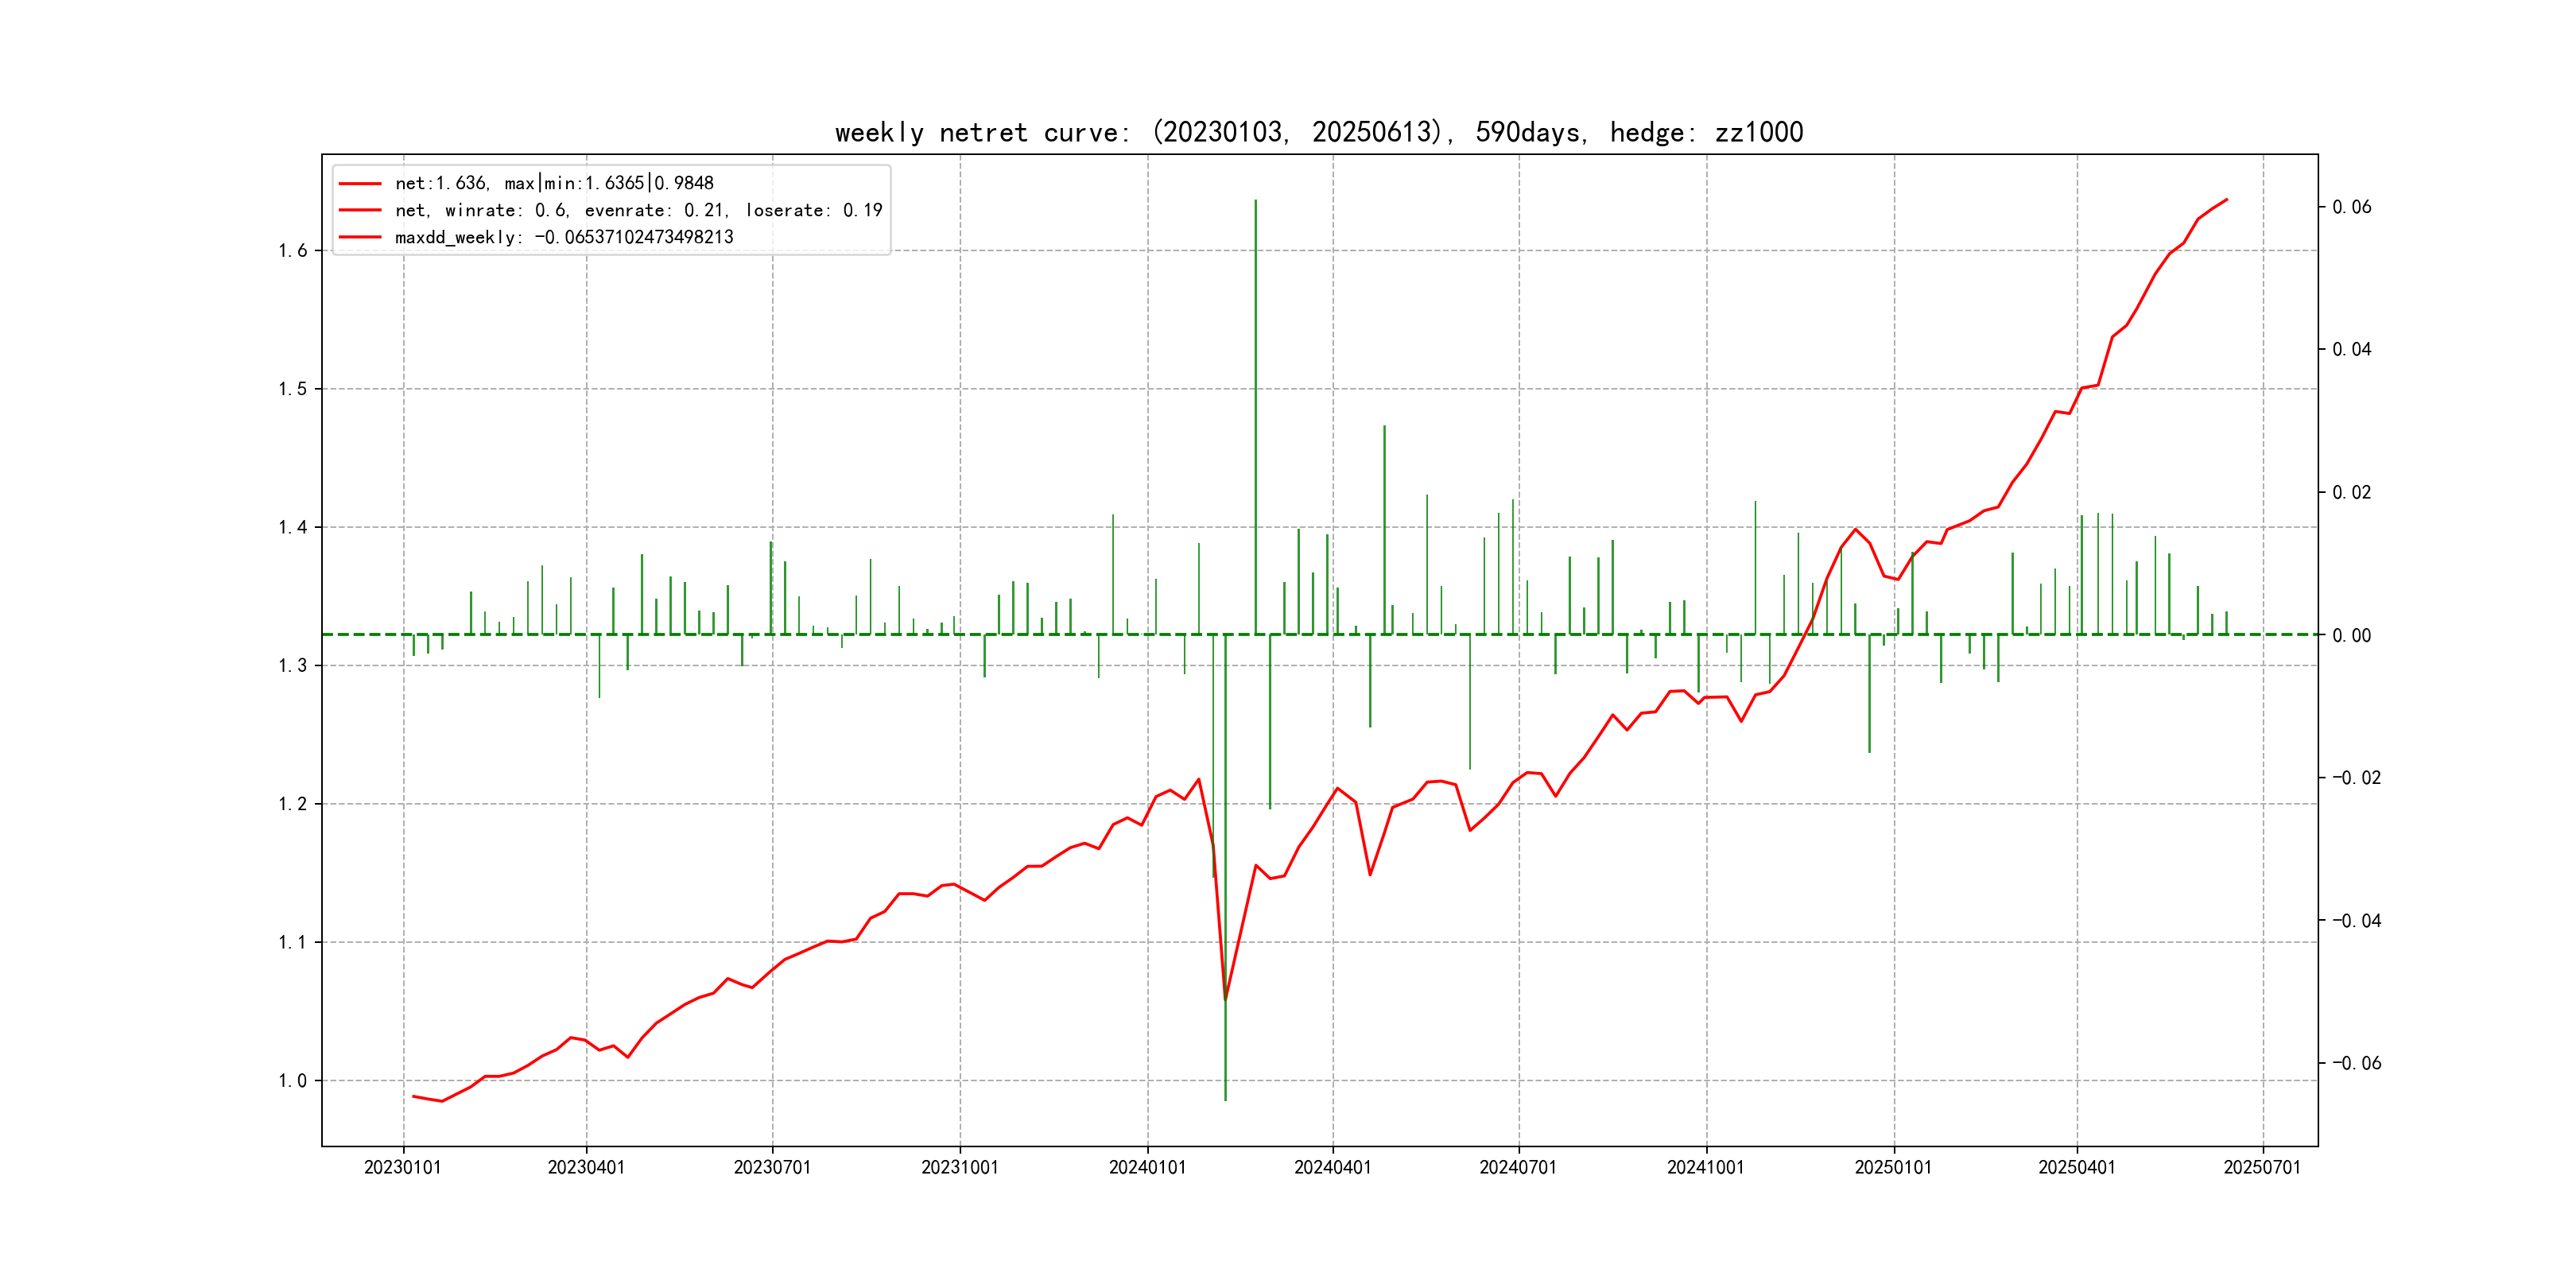2576x1288 pixels.
Task: Click the 20231001 x-axis date label
Action: tap(960, 1167)
